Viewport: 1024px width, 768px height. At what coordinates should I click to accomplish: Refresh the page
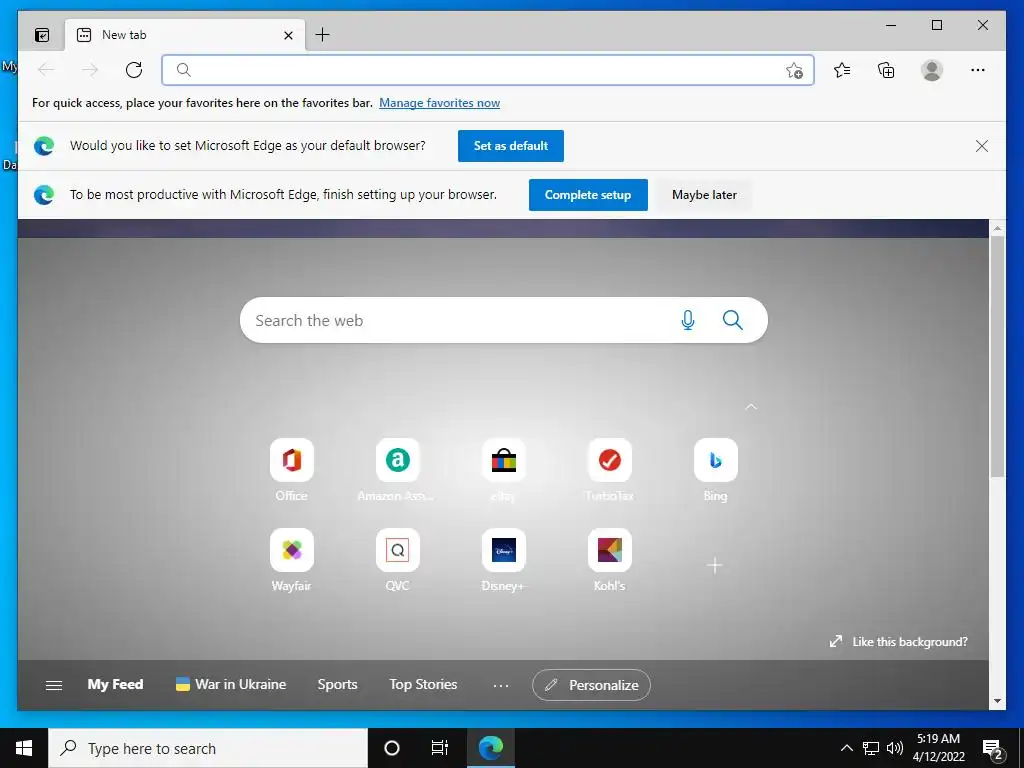134,70
